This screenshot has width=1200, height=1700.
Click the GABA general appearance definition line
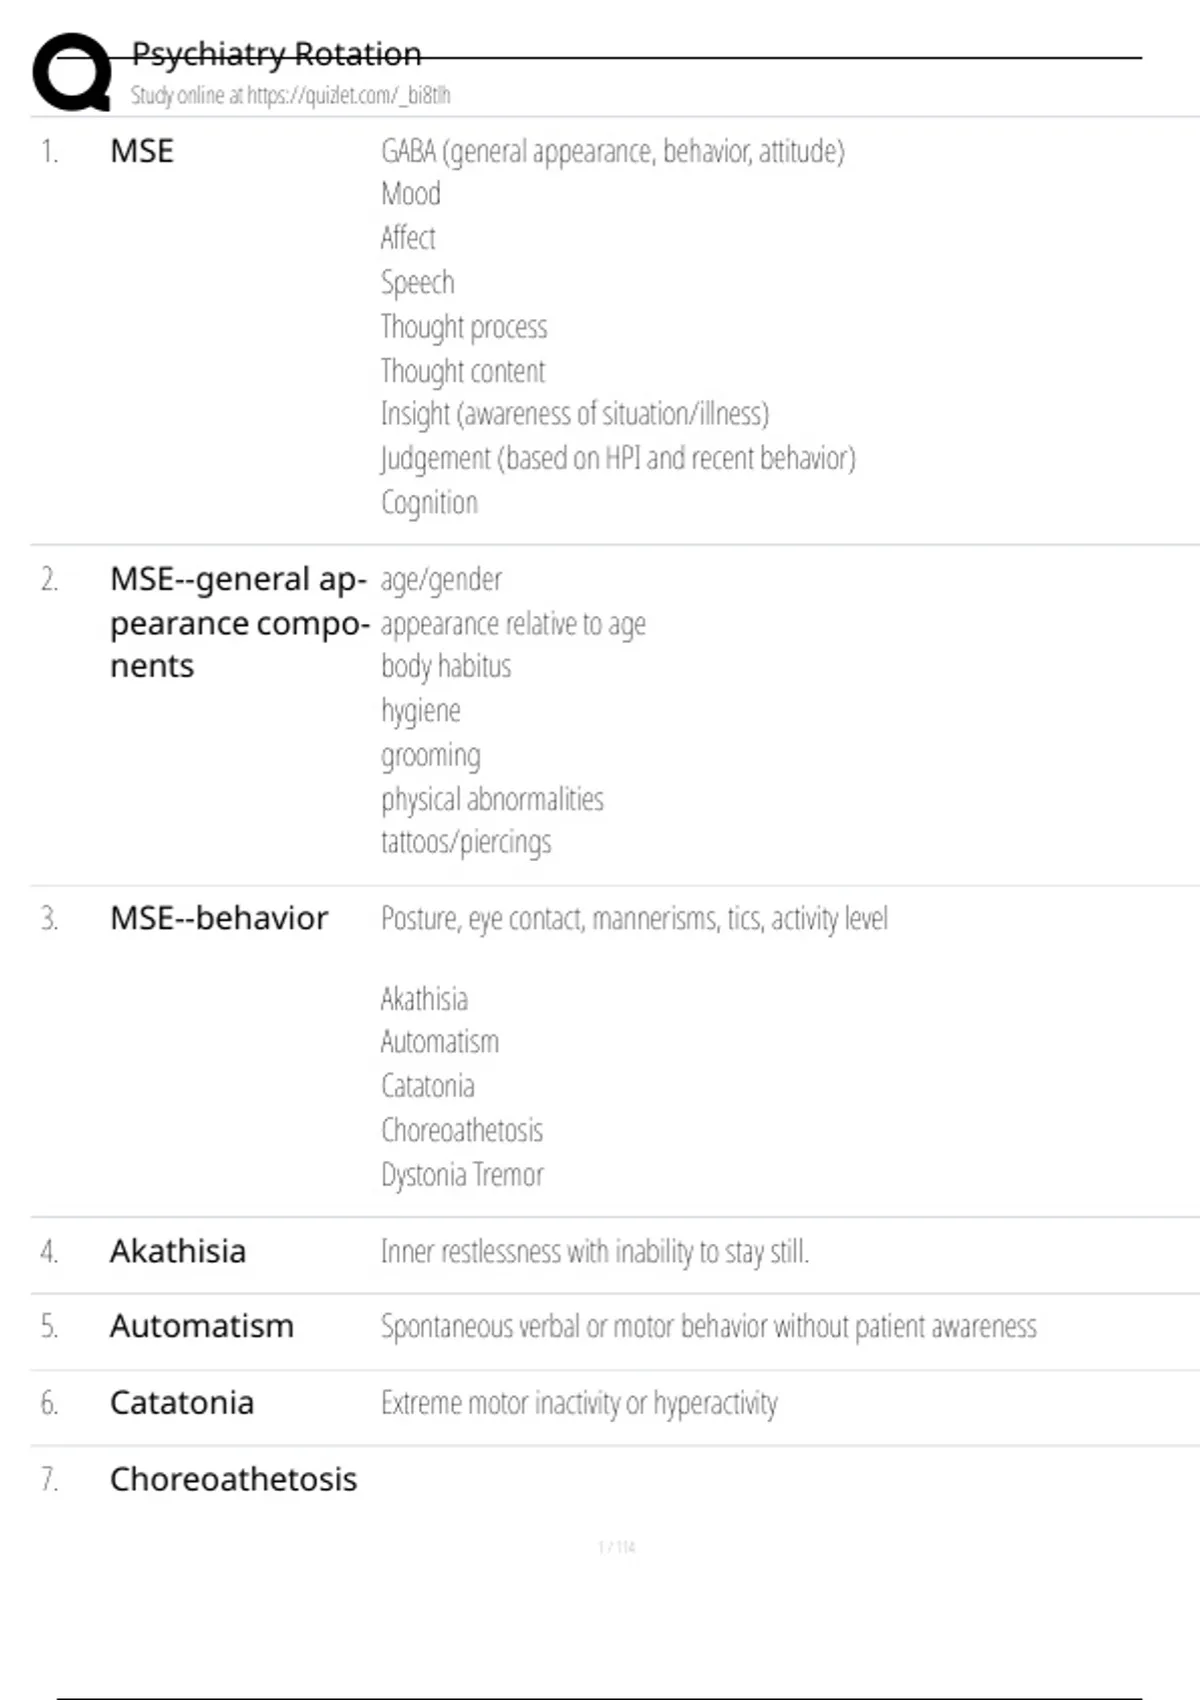(x=612, y=151)
